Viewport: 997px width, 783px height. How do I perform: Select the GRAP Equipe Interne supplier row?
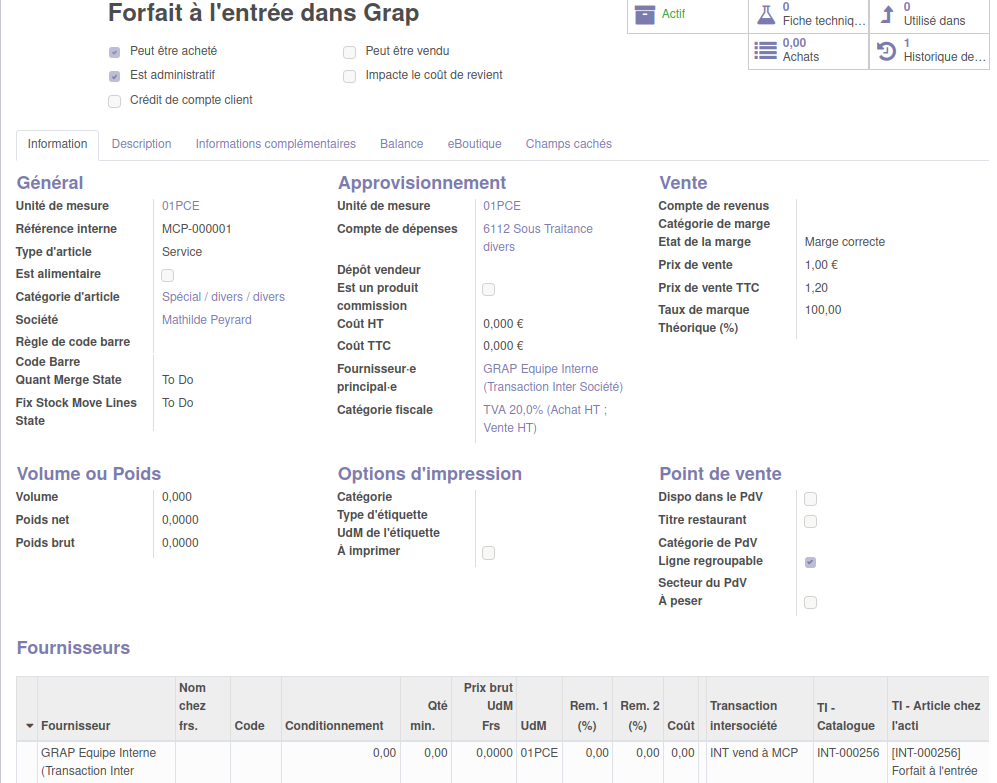point(98,761)
